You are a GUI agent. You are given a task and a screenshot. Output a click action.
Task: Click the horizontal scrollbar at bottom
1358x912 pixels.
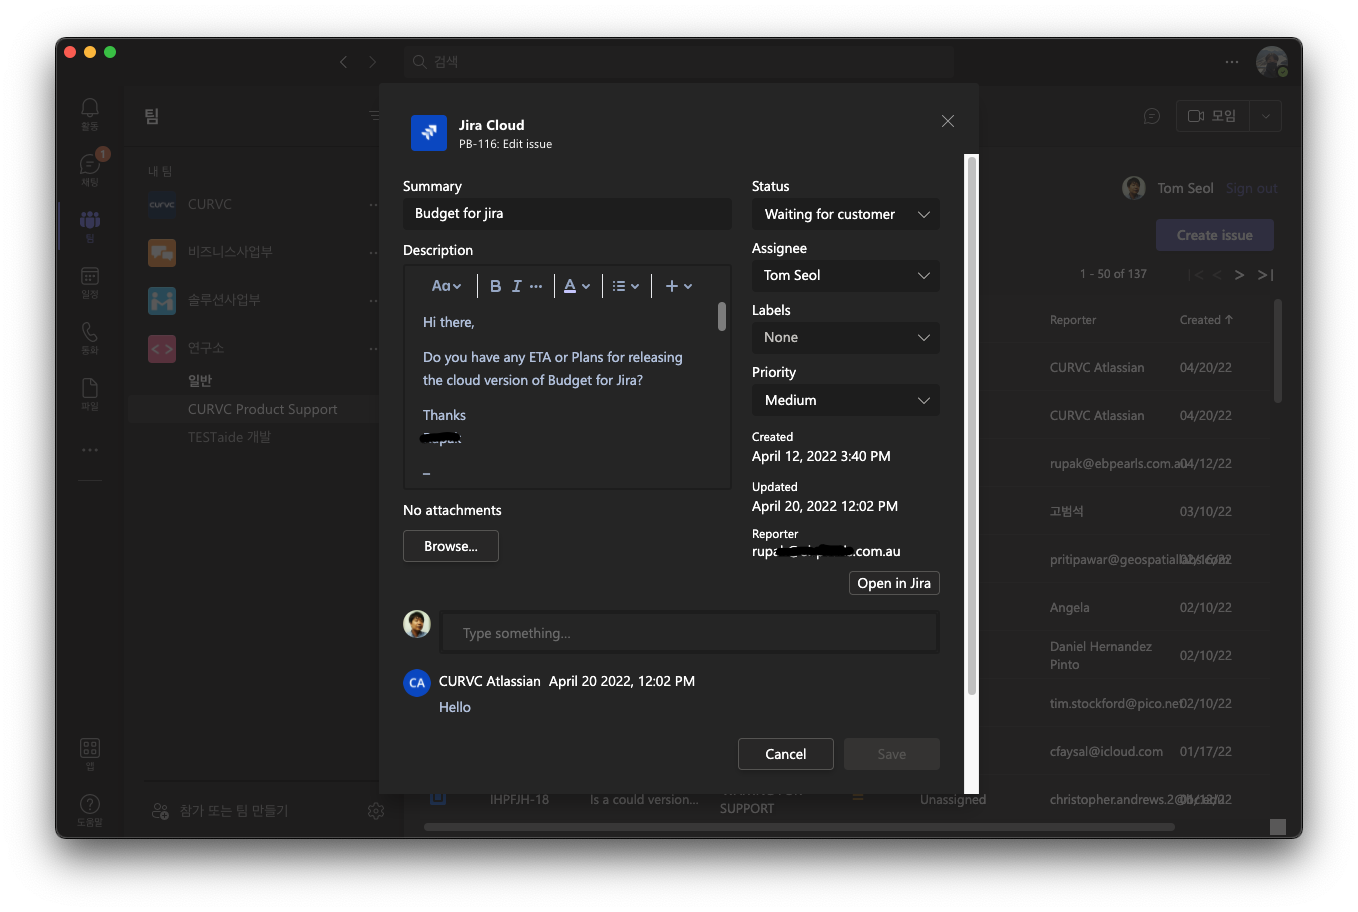pos(799,827)
